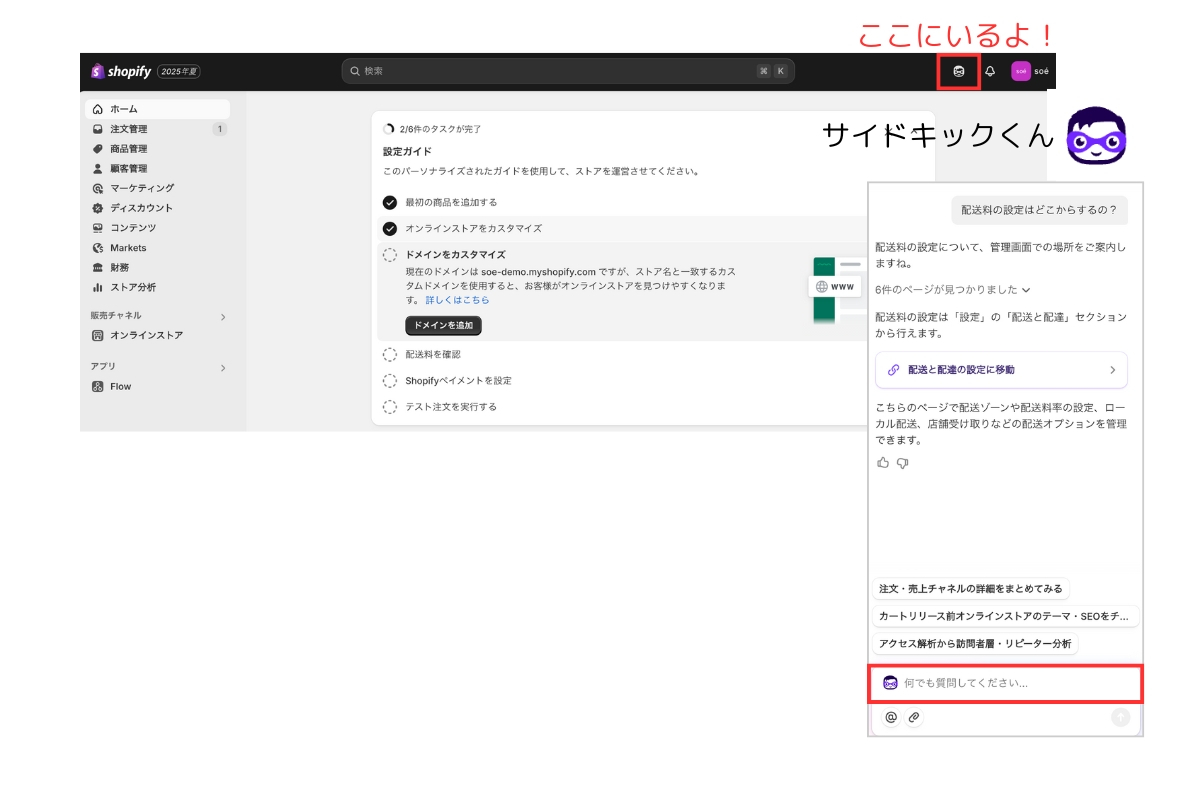1200x800 pixels.
Task: Open the 詳しくはこちら link
Action: click(457, 300)
